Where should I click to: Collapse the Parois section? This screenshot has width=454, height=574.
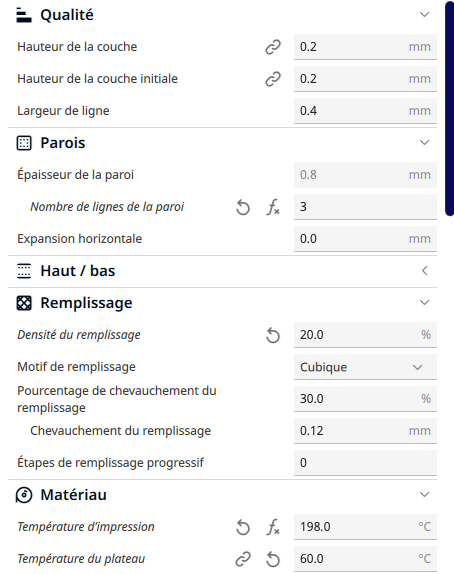[x=424, y=142]
